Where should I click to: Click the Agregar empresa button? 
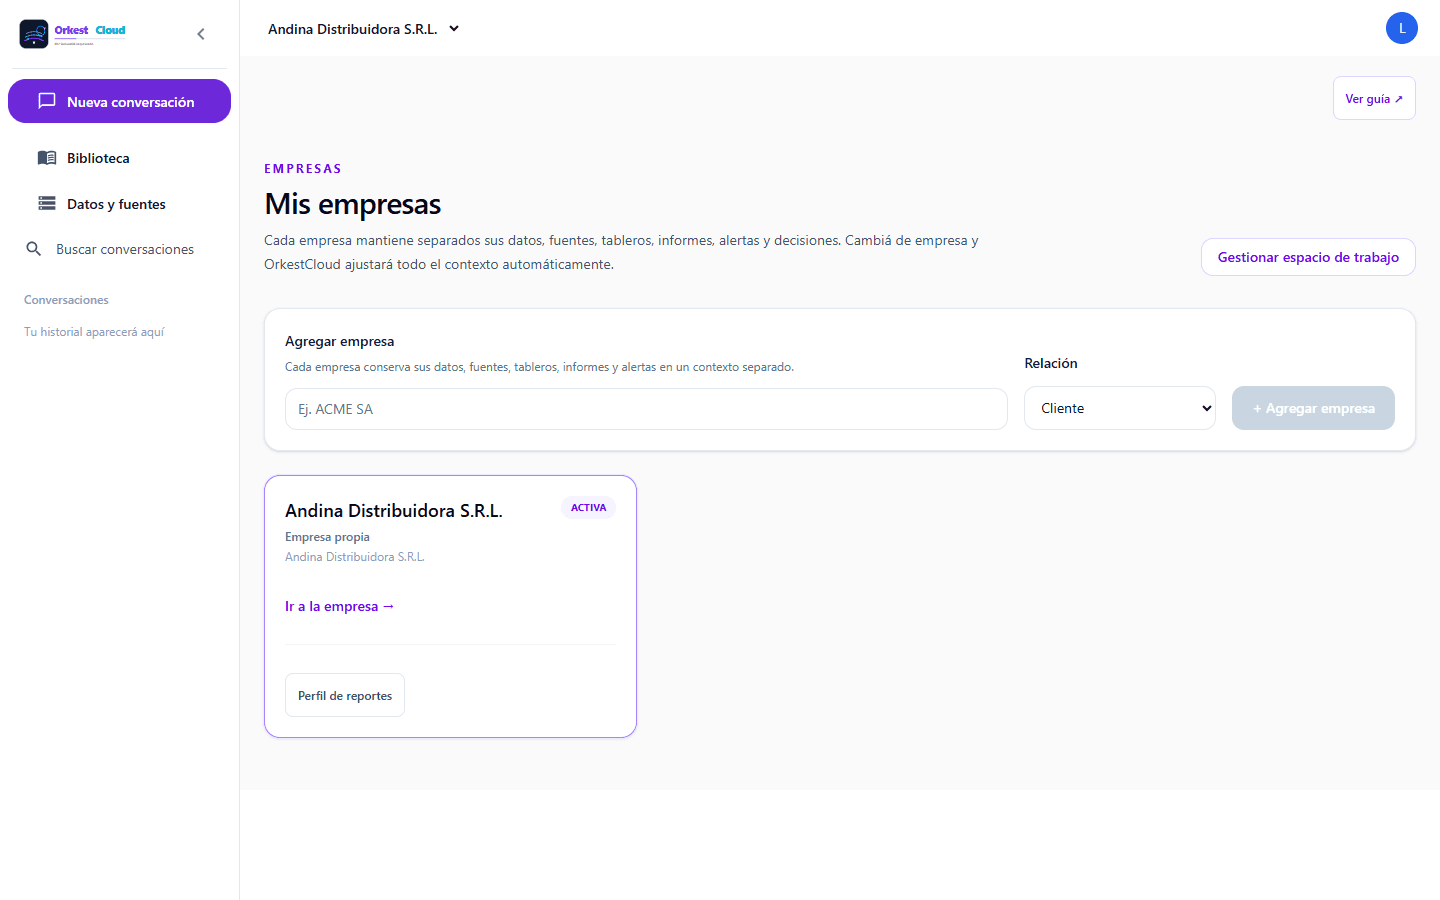[x=1313, y=408]
